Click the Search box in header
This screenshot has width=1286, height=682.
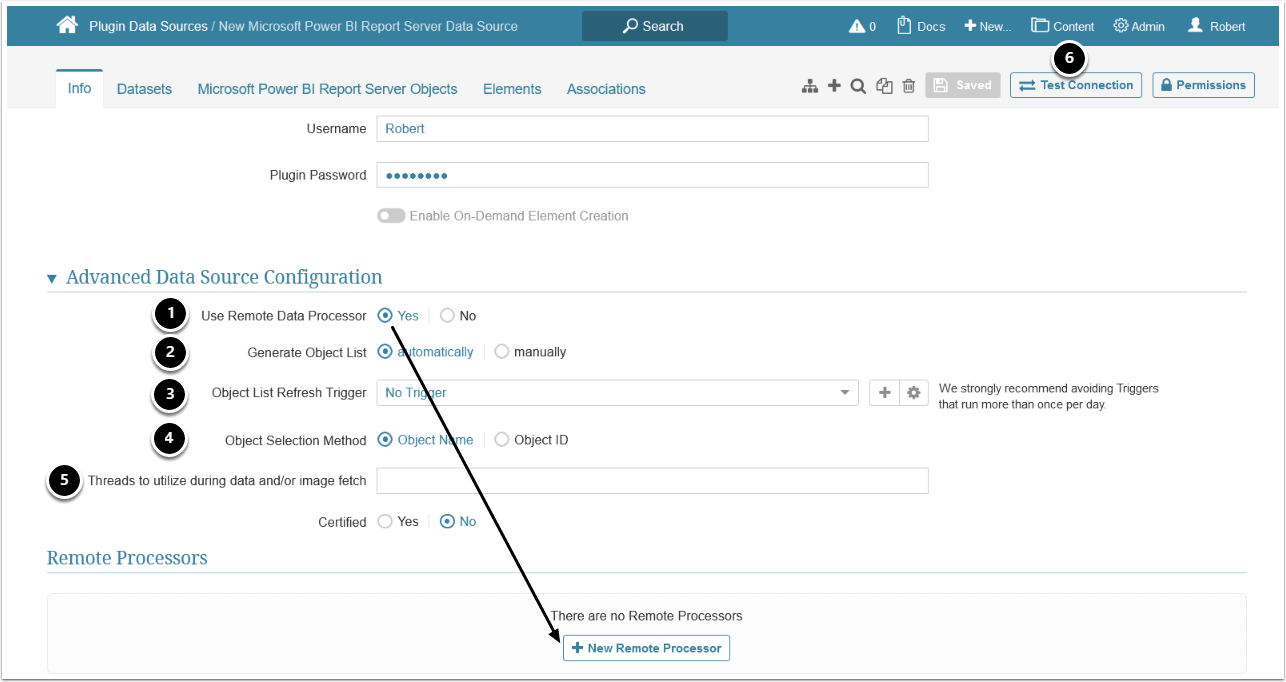coord(655,26)
